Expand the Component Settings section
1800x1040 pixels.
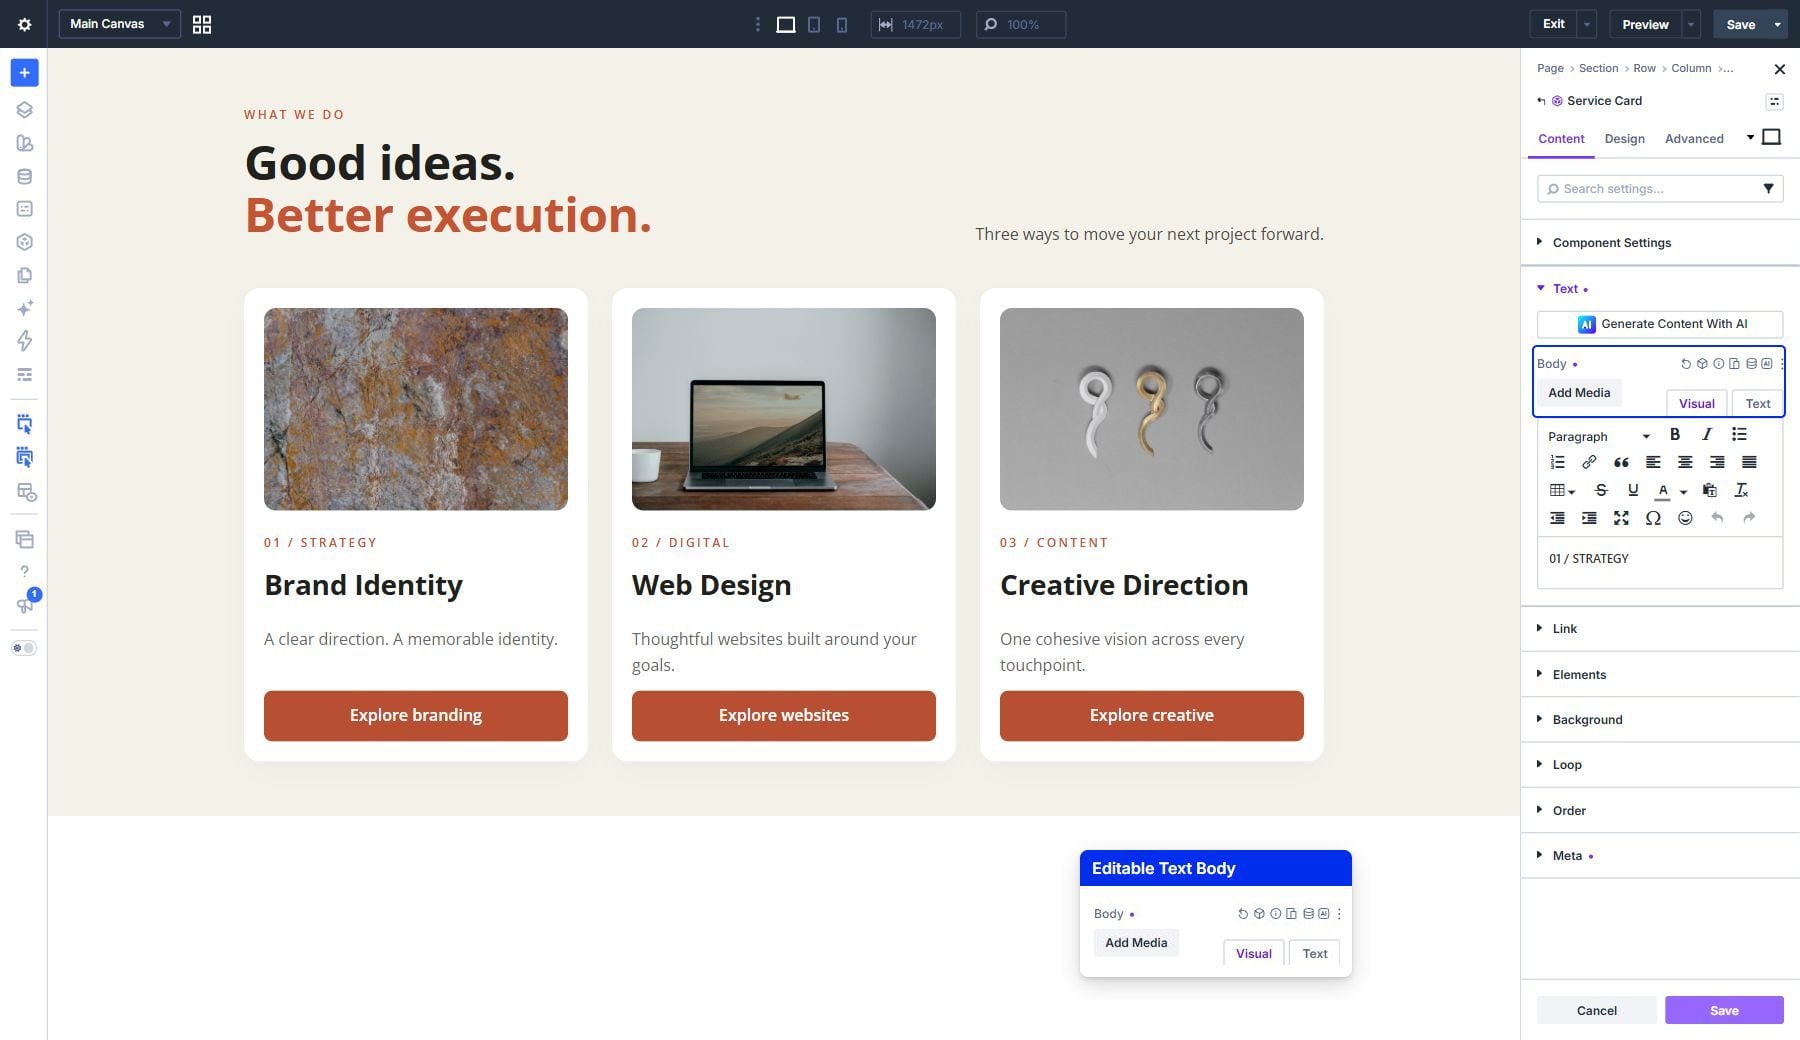[1660, 243]
